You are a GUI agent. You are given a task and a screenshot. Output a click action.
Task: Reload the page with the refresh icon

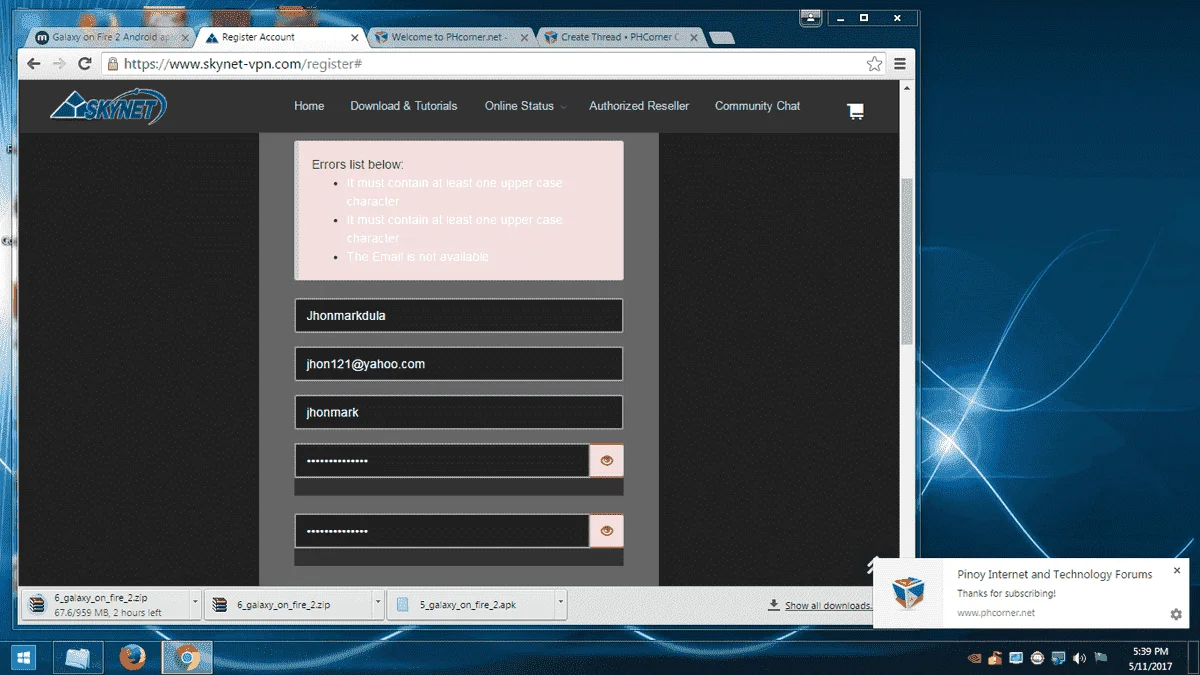[x=85, y=63]
